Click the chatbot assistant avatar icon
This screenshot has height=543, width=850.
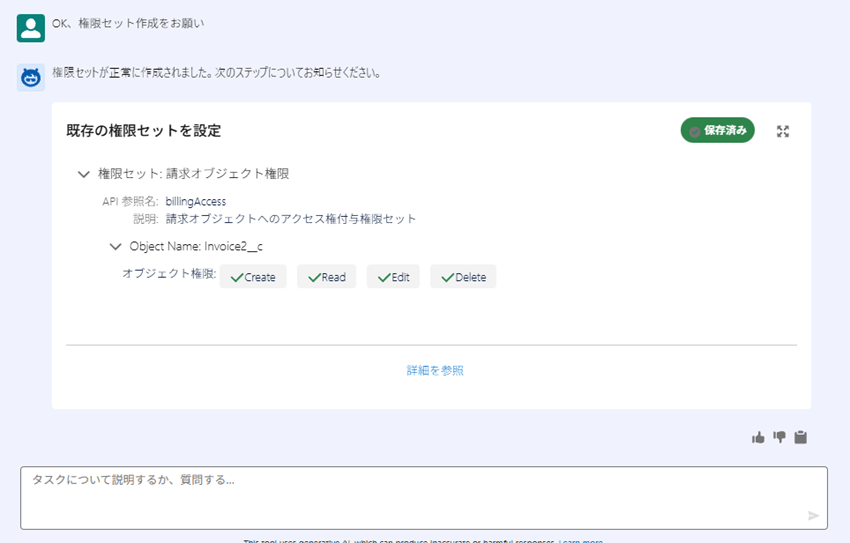[x=30, y=77]
